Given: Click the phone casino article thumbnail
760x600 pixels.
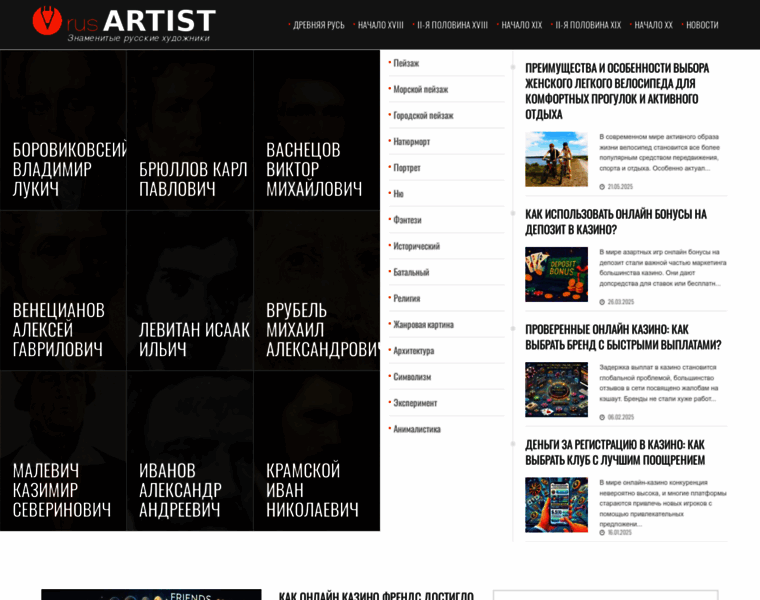Looking at the screenshot, I should [x=556, y=505].
